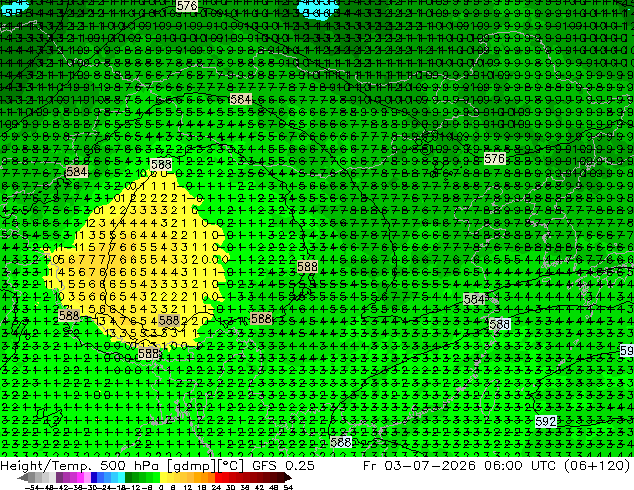Click the 576 label in the eastern dark-green area

[x=495, y=159]
